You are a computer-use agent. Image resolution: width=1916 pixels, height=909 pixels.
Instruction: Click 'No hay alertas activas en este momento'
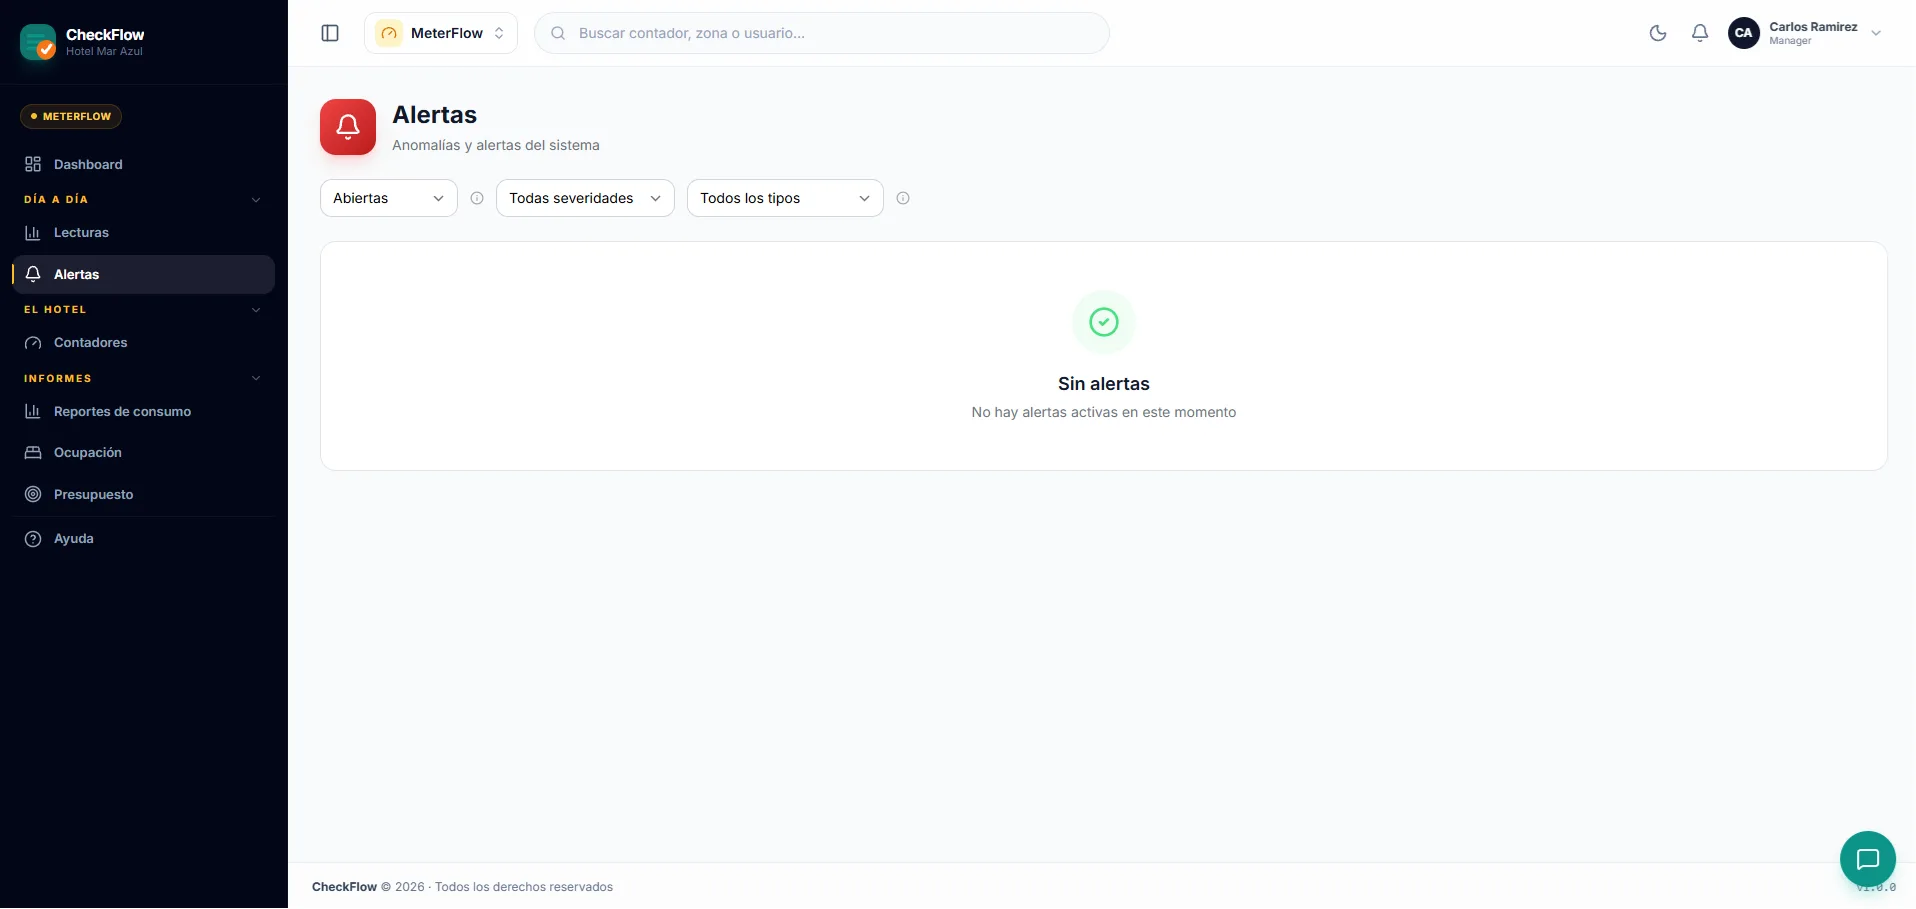[1104, 412]
